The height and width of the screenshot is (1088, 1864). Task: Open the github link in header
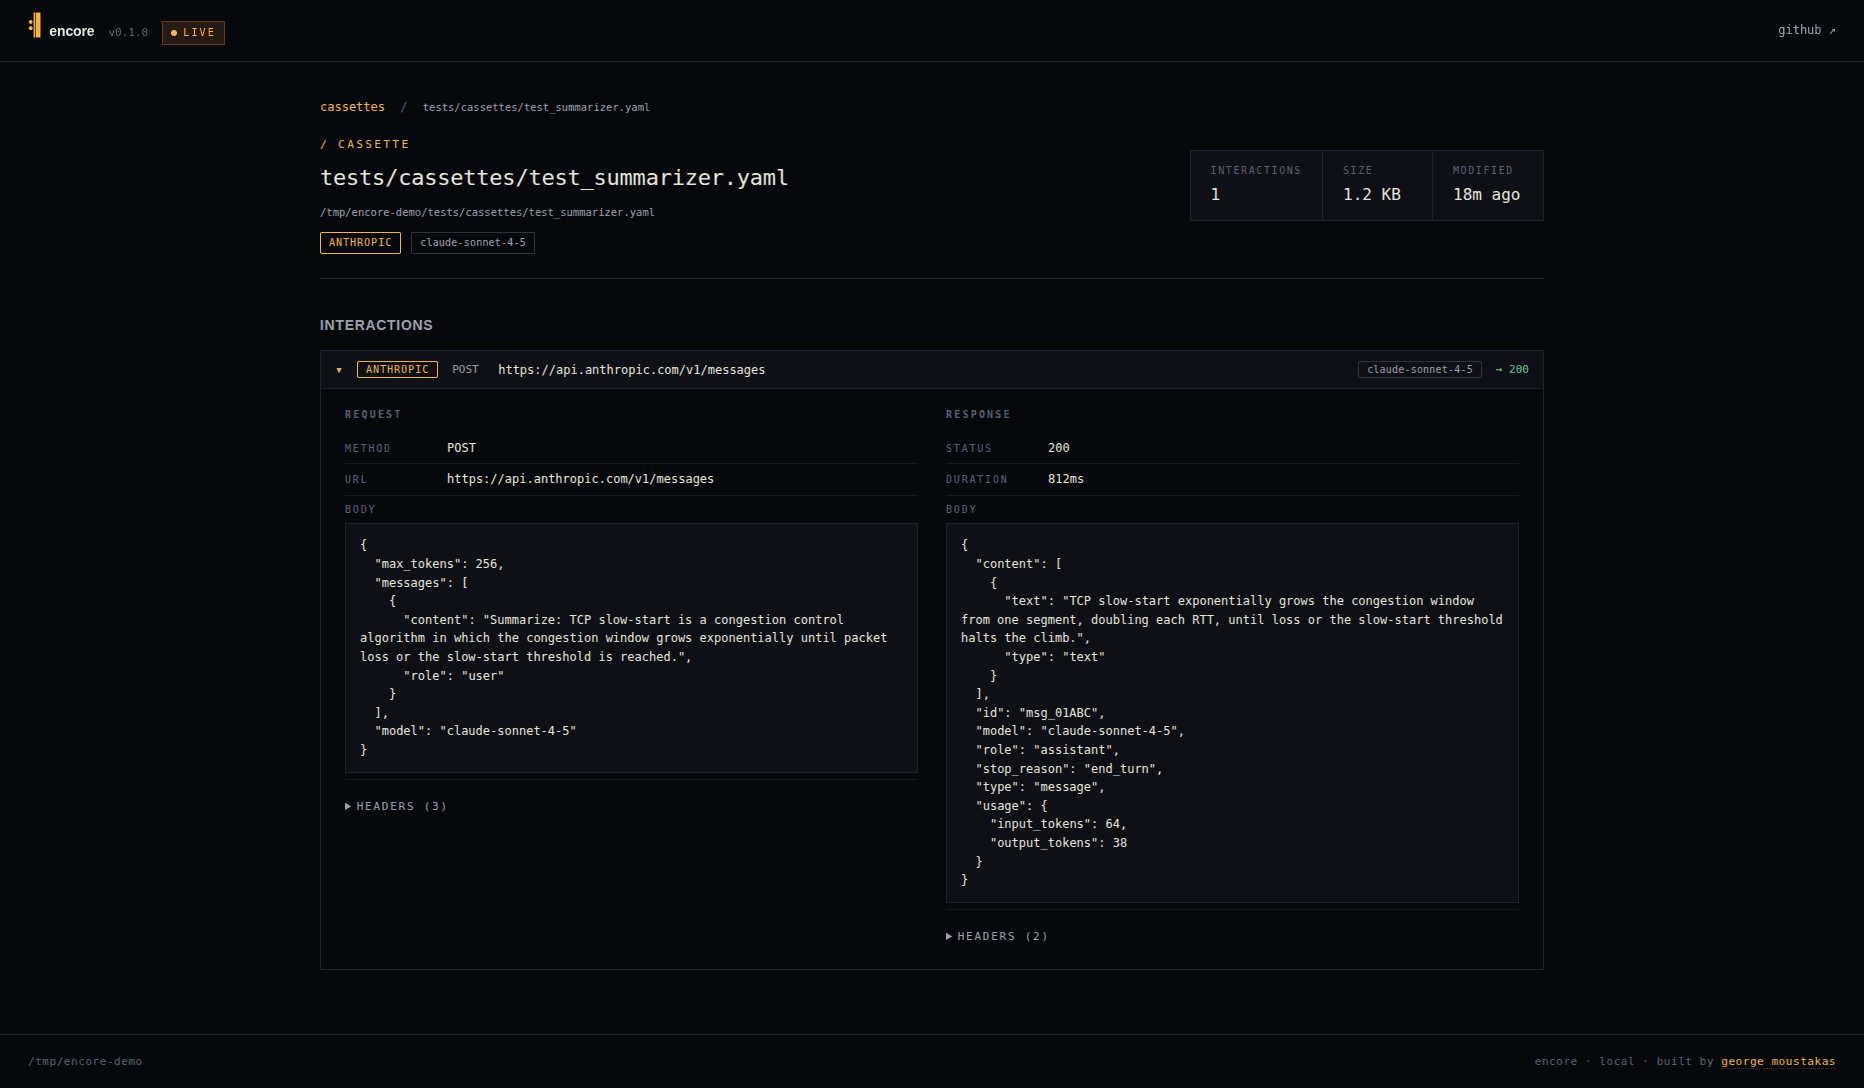(1806, 30)
